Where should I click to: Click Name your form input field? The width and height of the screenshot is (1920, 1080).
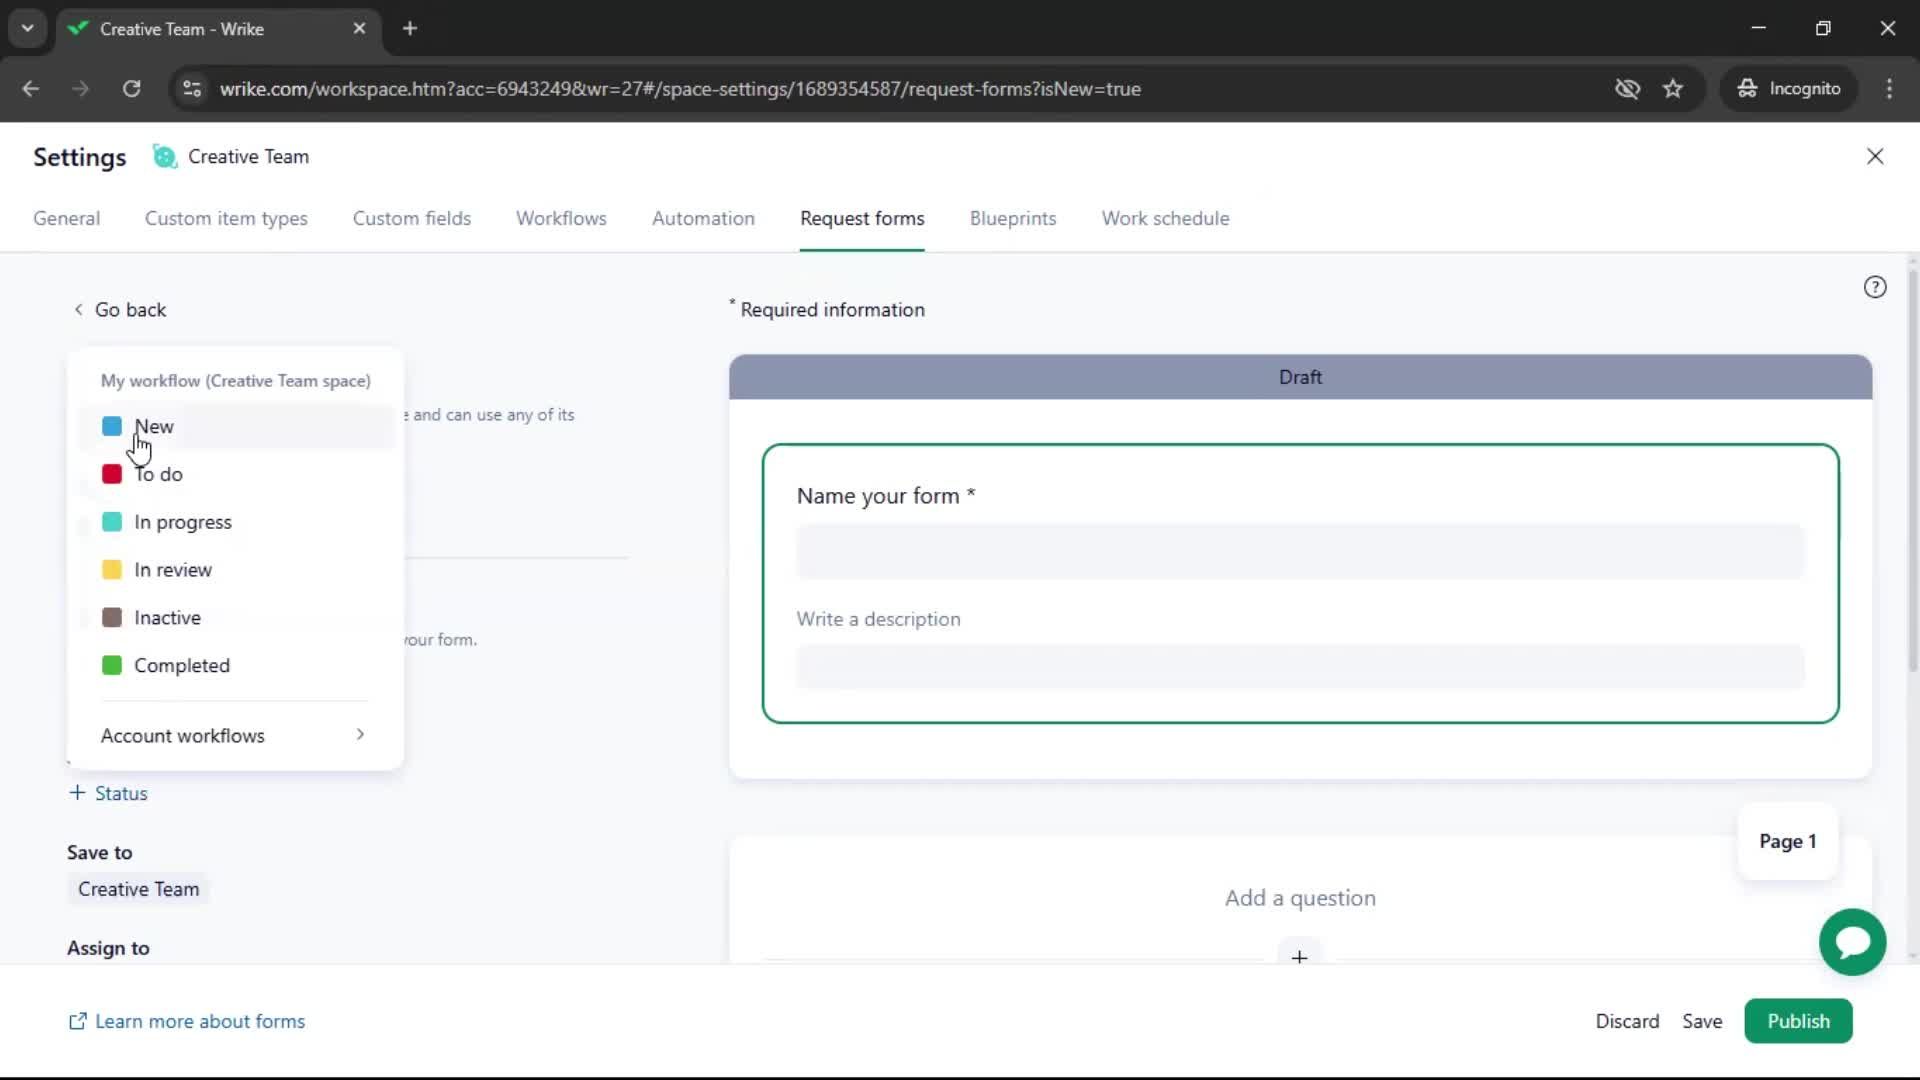click(1300, 552)
